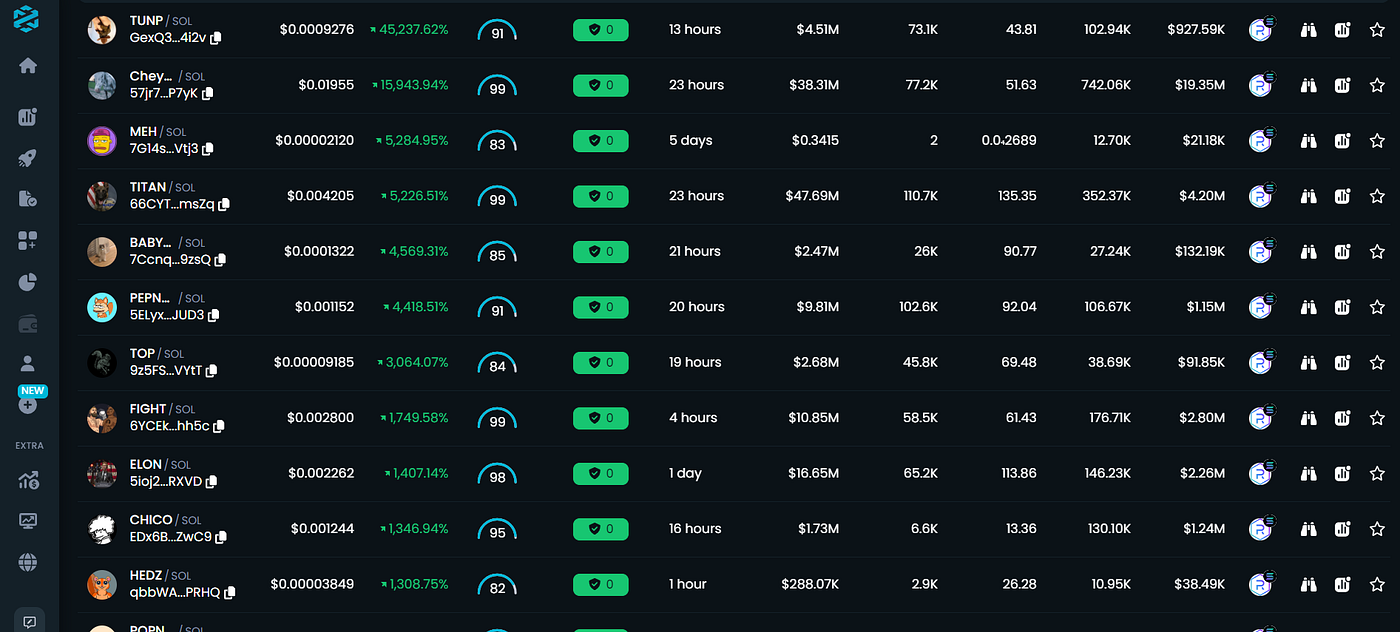Click the binoculars icon in BABY row
This screenshot has width=1400, height=632.
1308,251
